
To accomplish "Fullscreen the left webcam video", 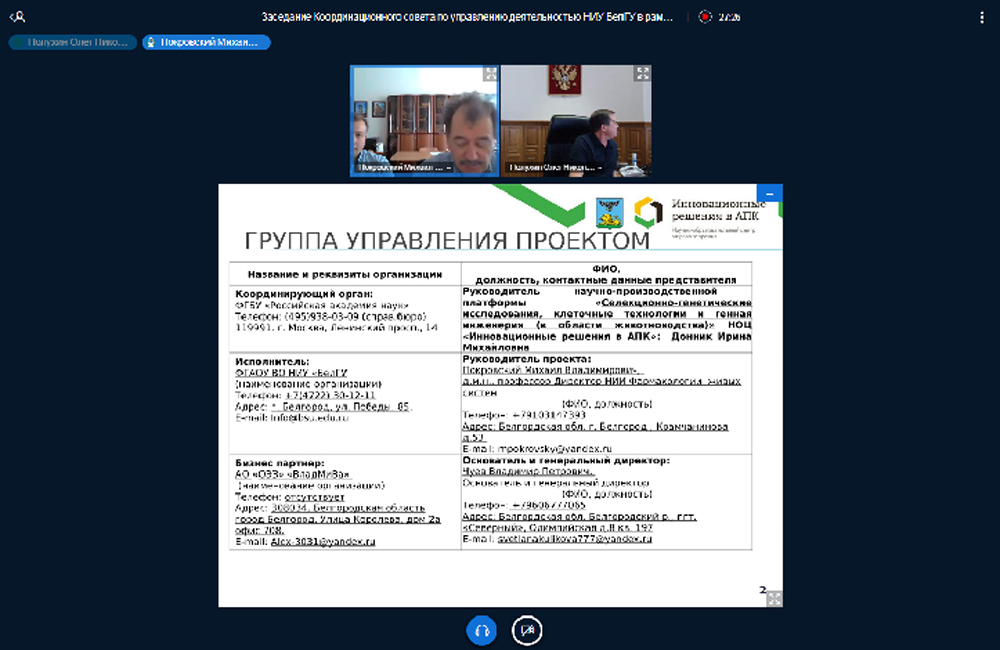I will [x=490, y=74].
